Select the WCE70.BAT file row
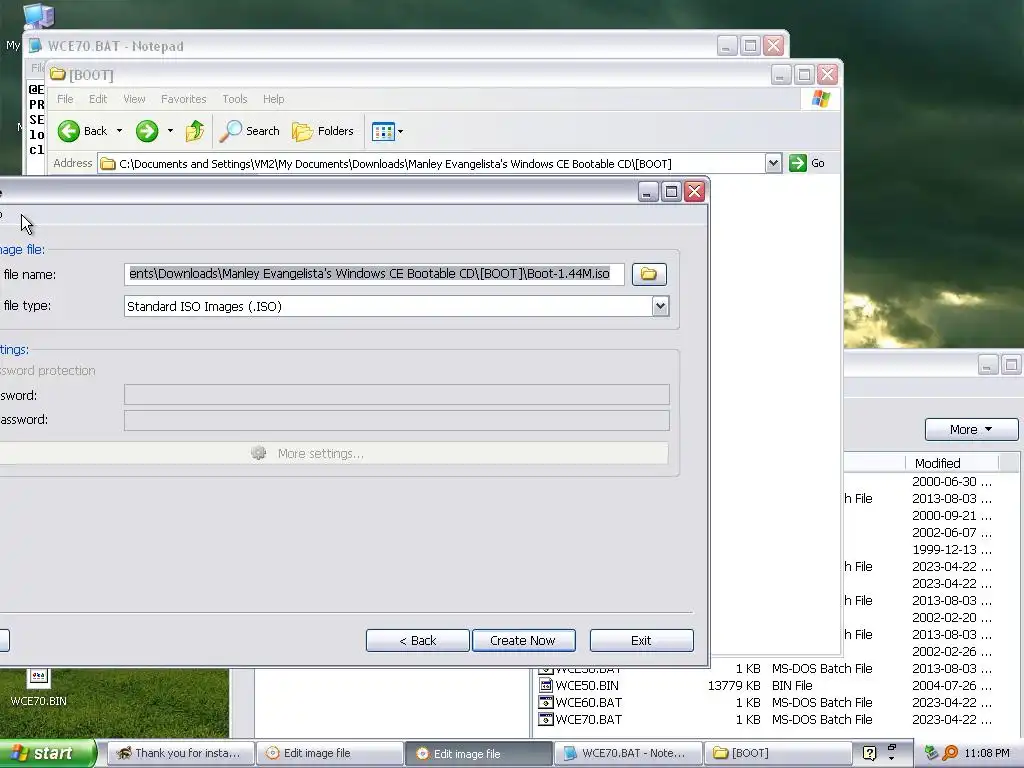 click(x=766, y=720)
